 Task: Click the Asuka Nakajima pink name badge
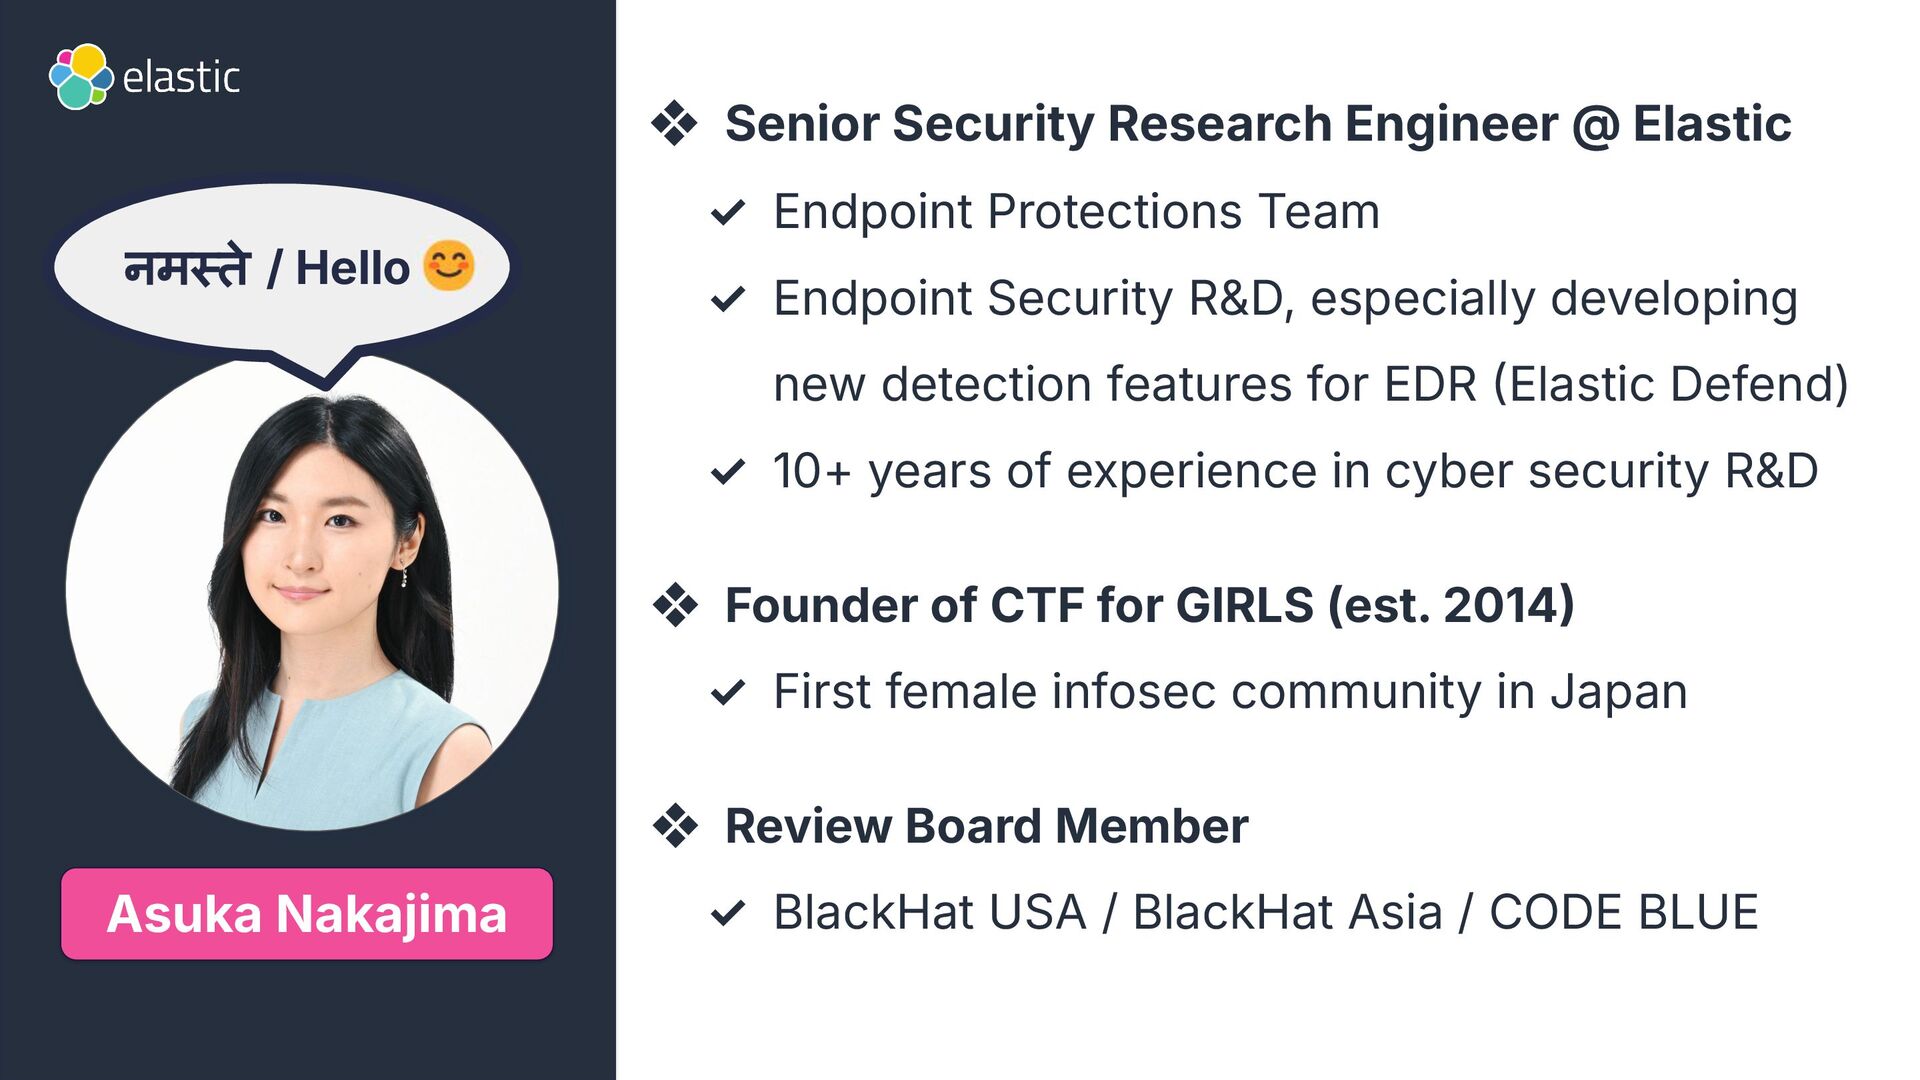[x=307, y=914]
